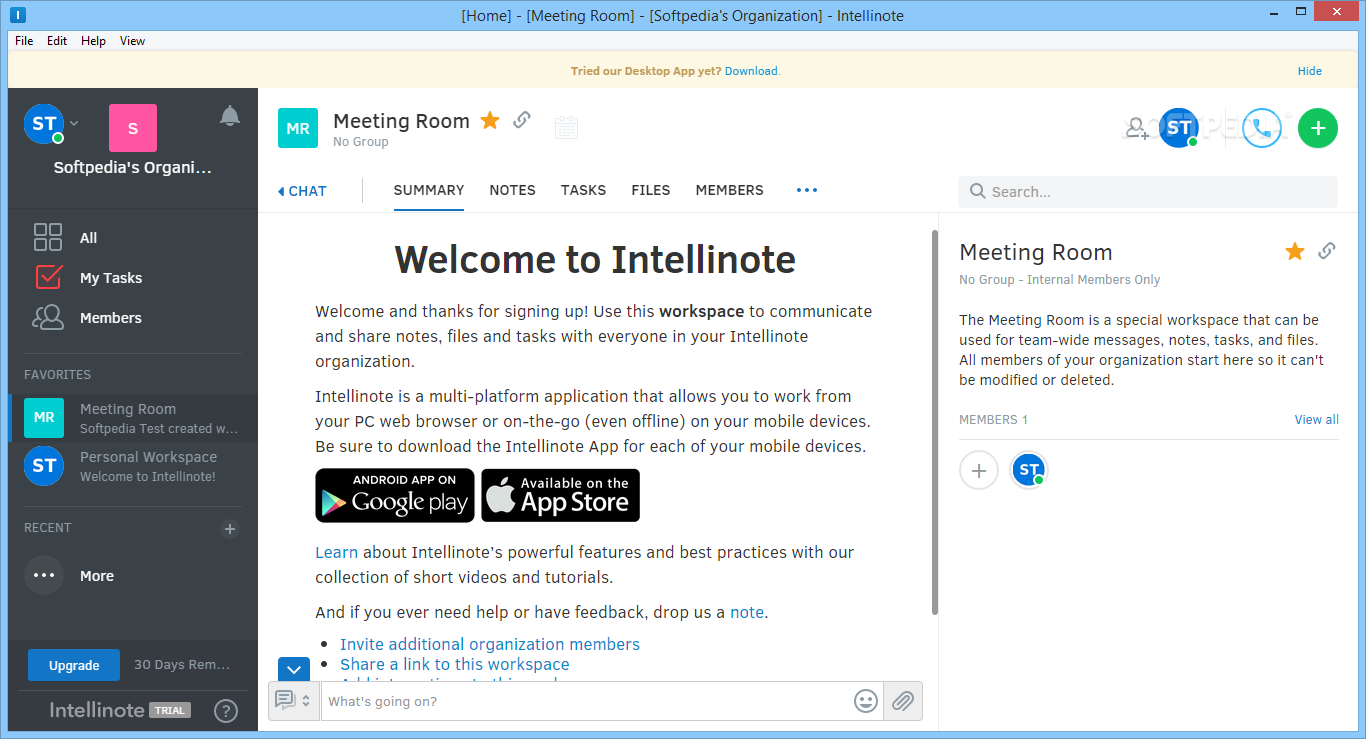
Task: Click the Search input field
Action: pyautogui.click(x=1148, y=192)
